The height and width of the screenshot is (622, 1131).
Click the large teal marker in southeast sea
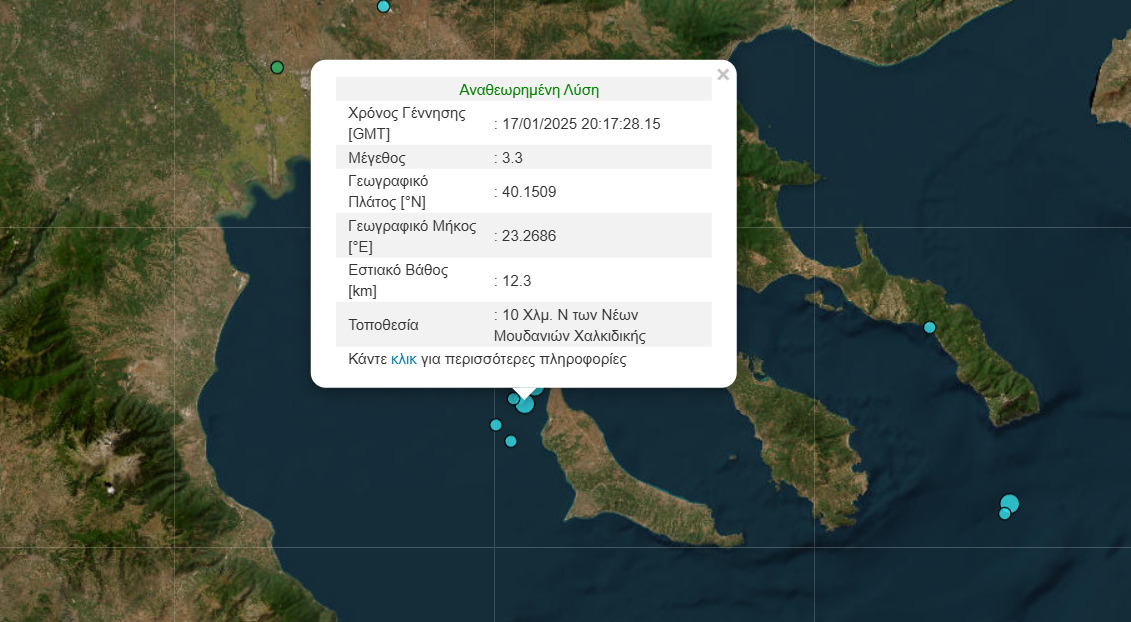click(x=1010, y=503)
